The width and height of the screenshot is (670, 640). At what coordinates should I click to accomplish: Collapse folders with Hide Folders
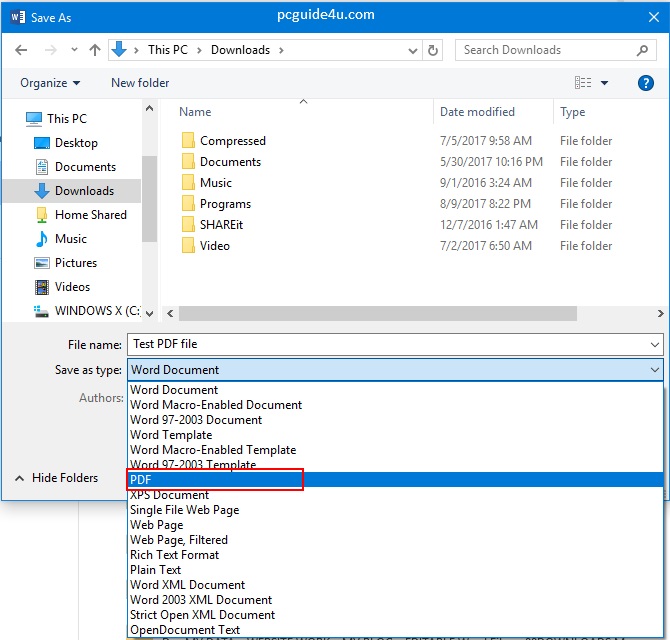point(56,478)
